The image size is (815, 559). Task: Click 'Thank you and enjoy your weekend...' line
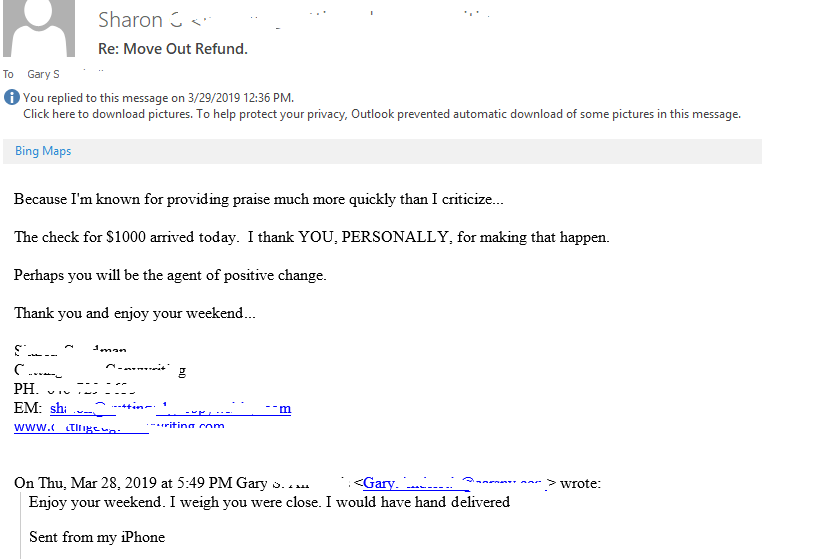[x=134, y=313]
